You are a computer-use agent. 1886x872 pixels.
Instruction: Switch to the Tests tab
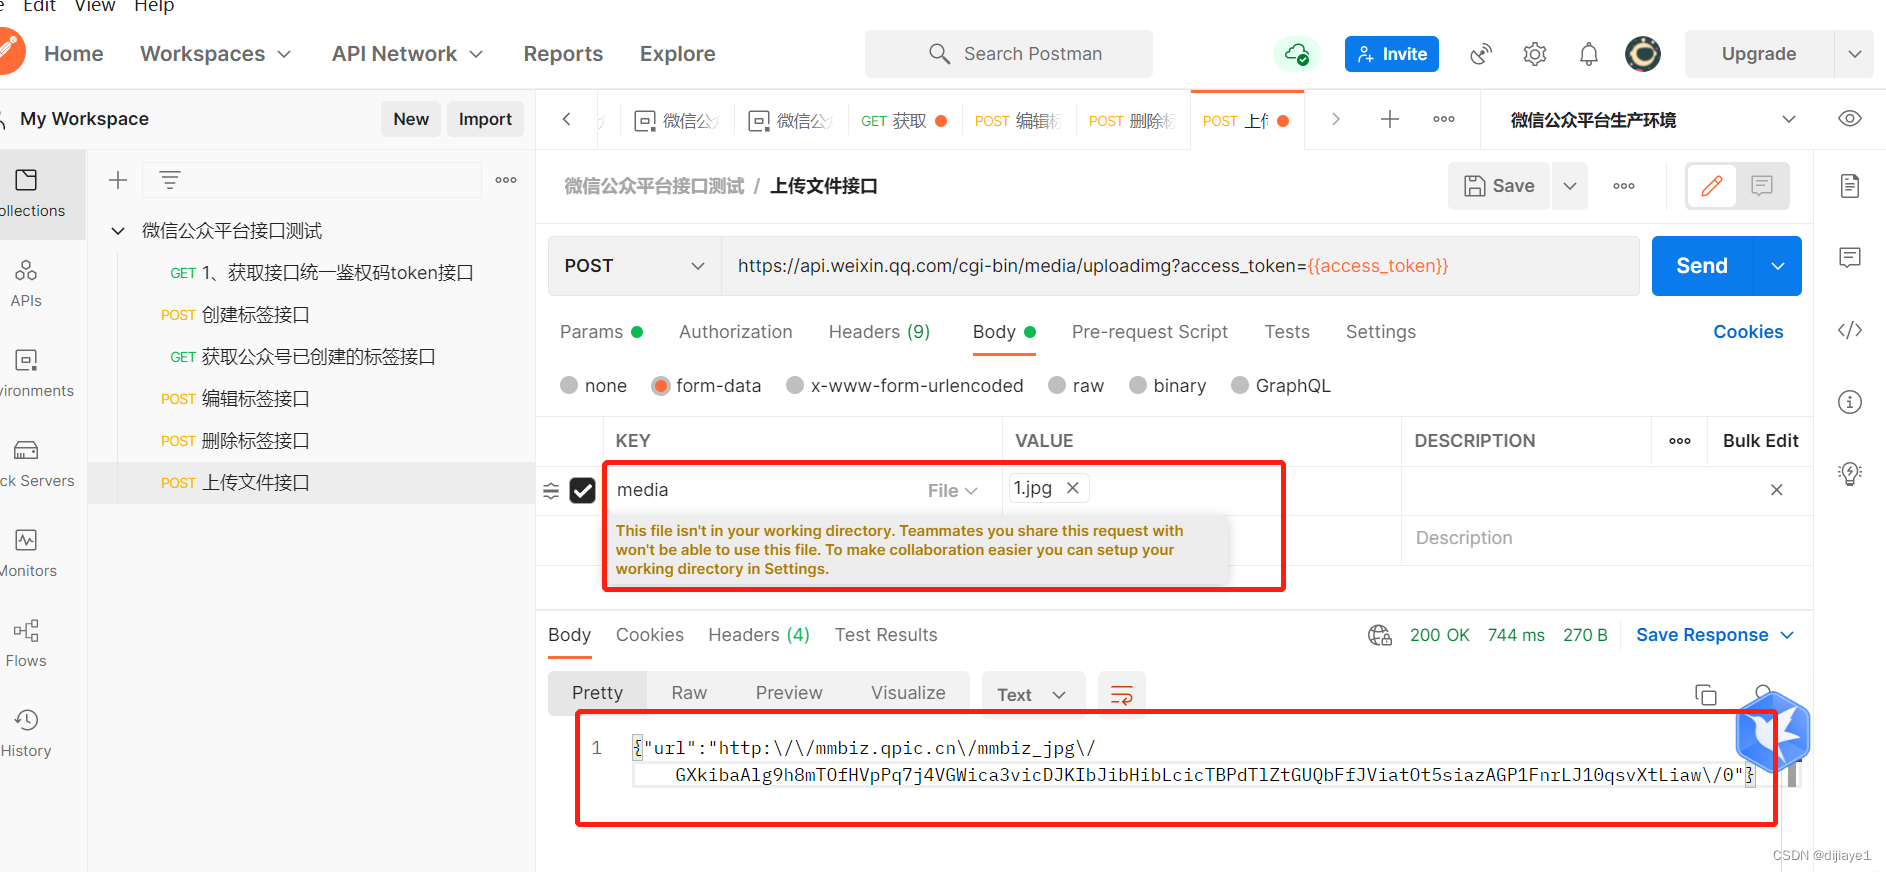(x=1287, y=332)
